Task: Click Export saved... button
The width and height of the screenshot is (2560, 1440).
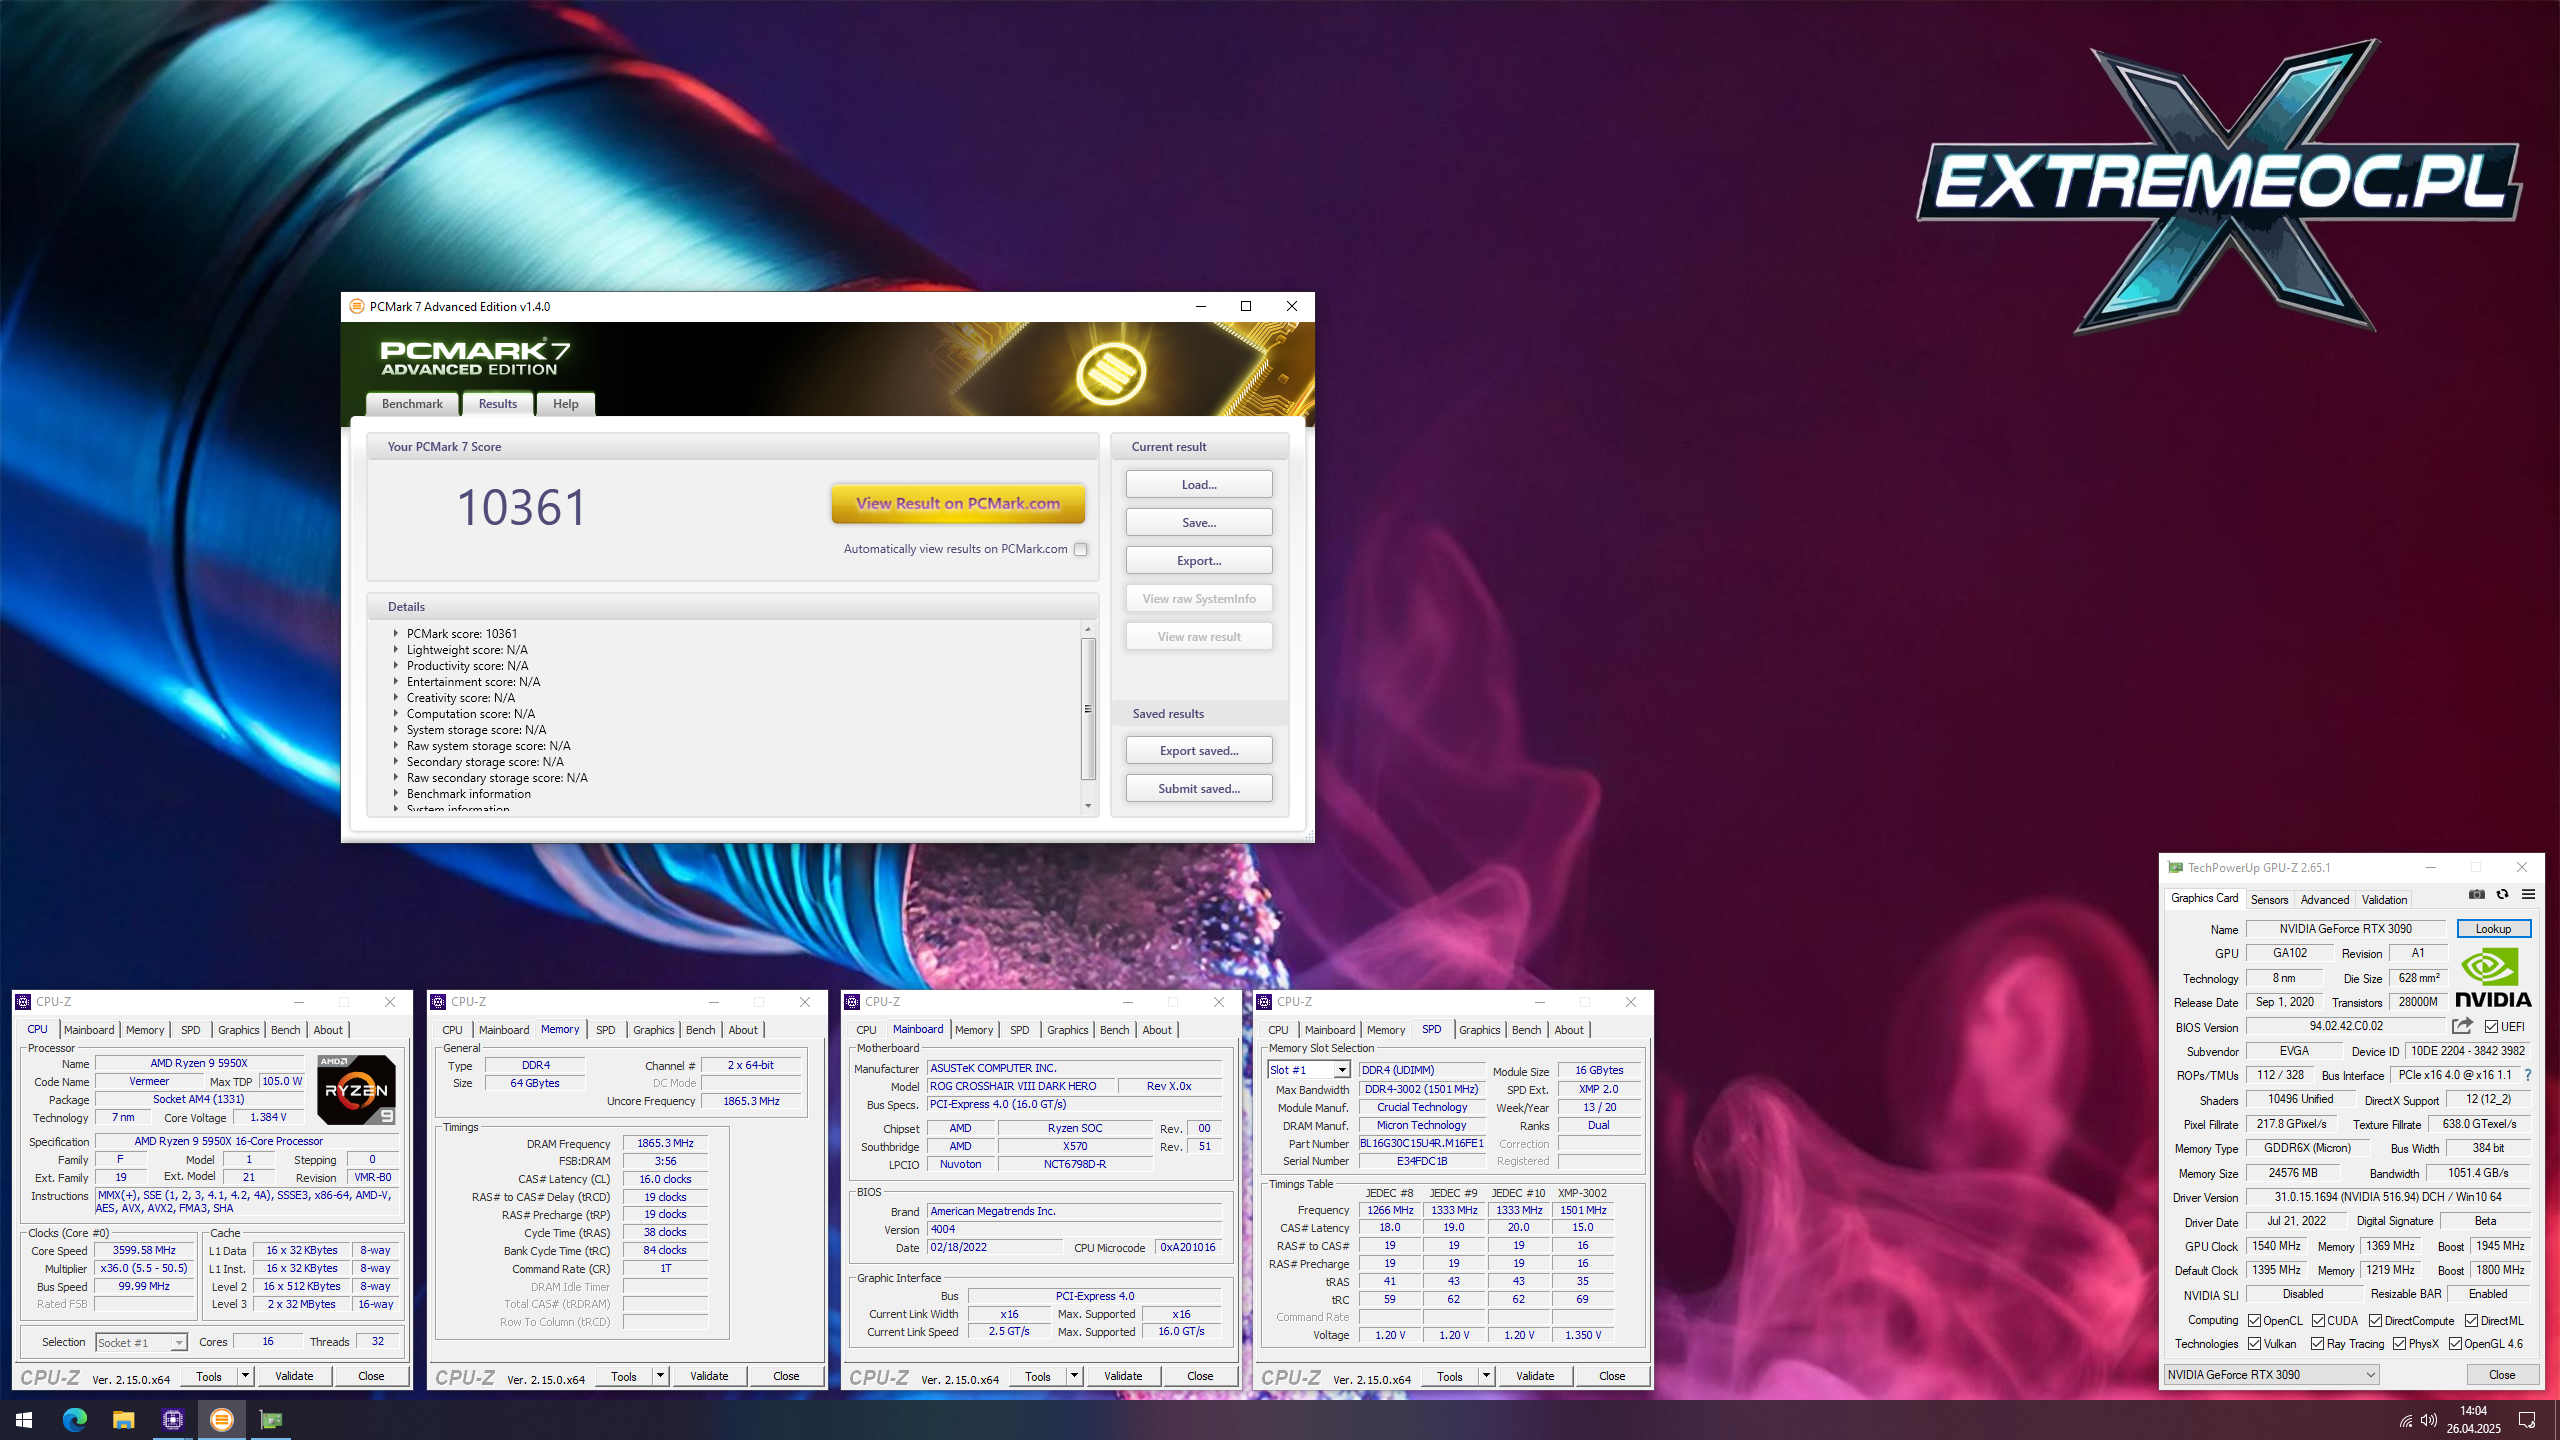Action: 1199,751
